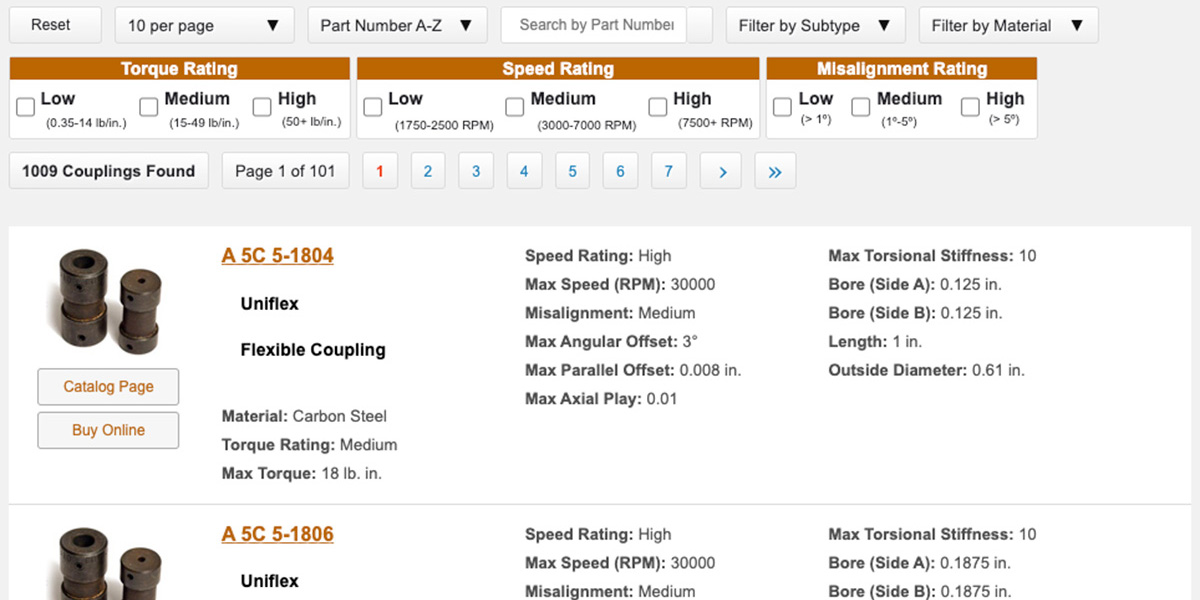
Task: Select Max Speed (RPM): 30000 text for A 5C 5-1804
Action: (620, 284)
